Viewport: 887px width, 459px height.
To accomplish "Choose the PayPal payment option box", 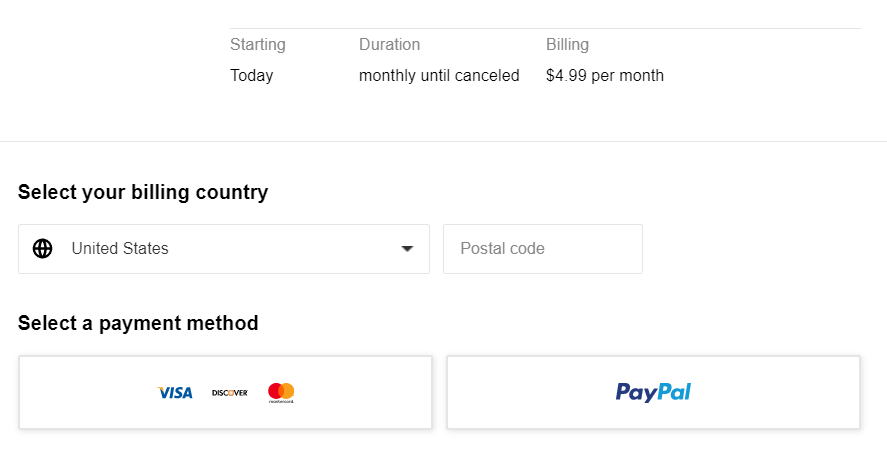I will (x=653, y=392).
